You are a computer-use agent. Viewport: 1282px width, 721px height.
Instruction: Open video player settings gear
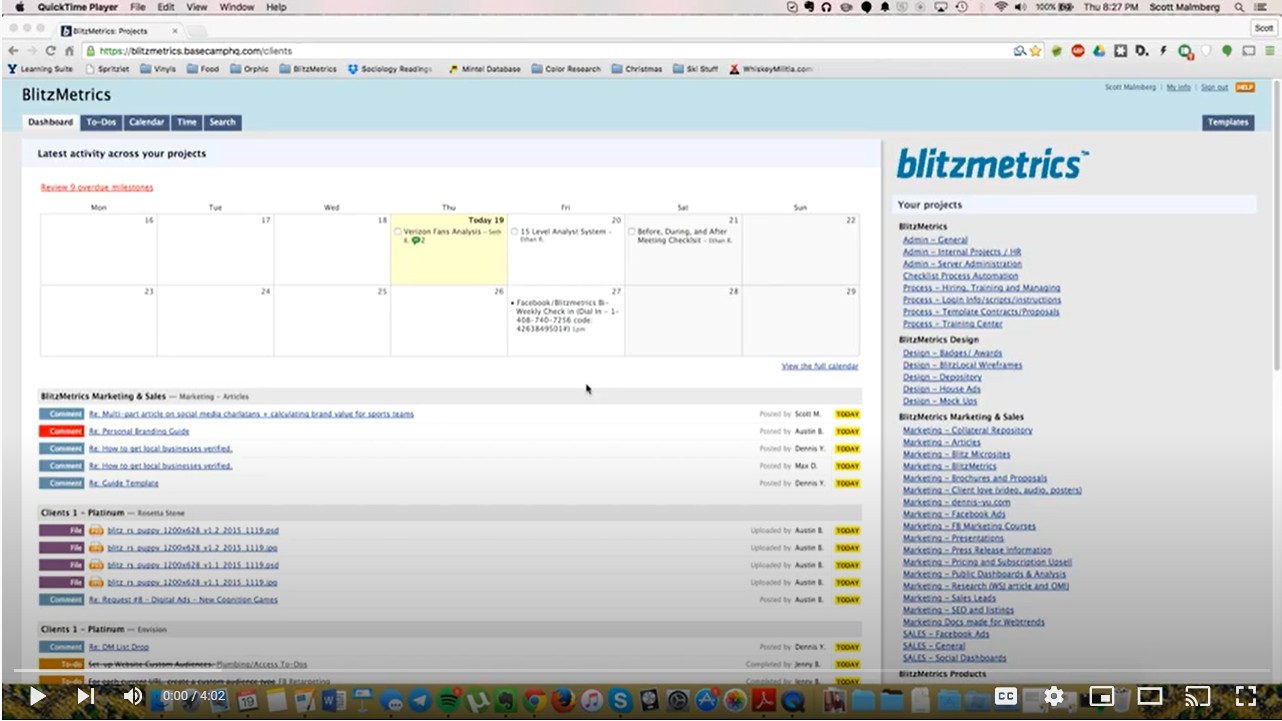[1054, 696]
